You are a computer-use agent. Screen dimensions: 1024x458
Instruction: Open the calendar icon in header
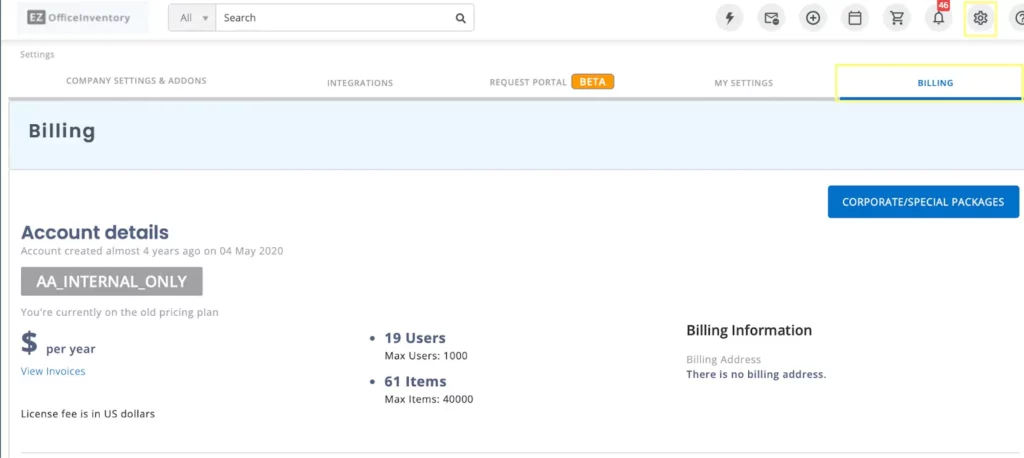855,18
